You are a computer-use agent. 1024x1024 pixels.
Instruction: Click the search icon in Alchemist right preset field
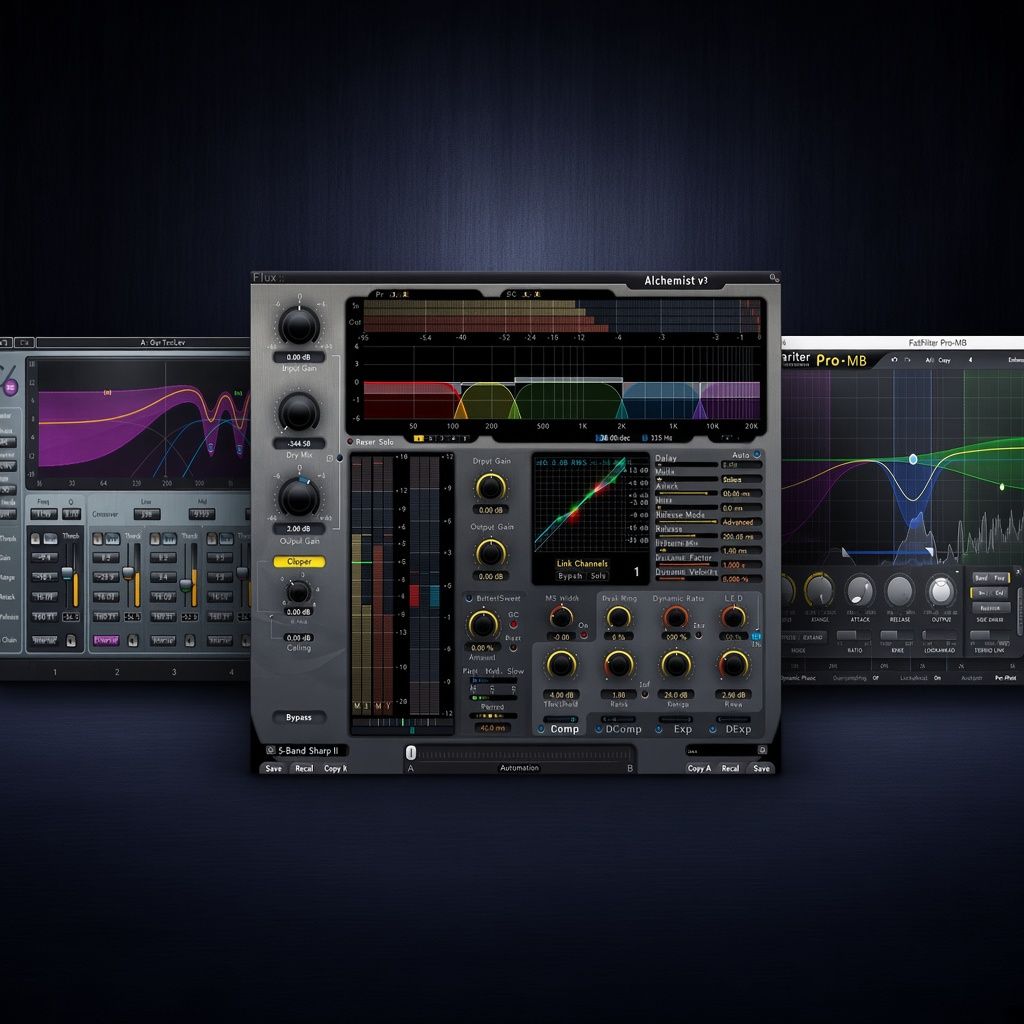761,750
